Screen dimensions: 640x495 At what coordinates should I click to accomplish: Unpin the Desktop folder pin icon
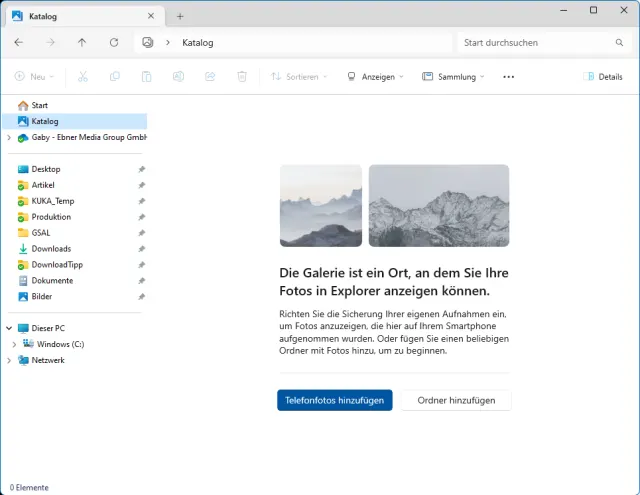(x=141, y=169)
